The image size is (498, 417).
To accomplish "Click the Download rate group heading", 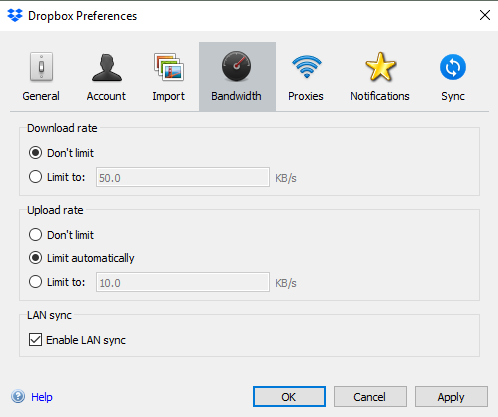I will click(x=62, y=128).
